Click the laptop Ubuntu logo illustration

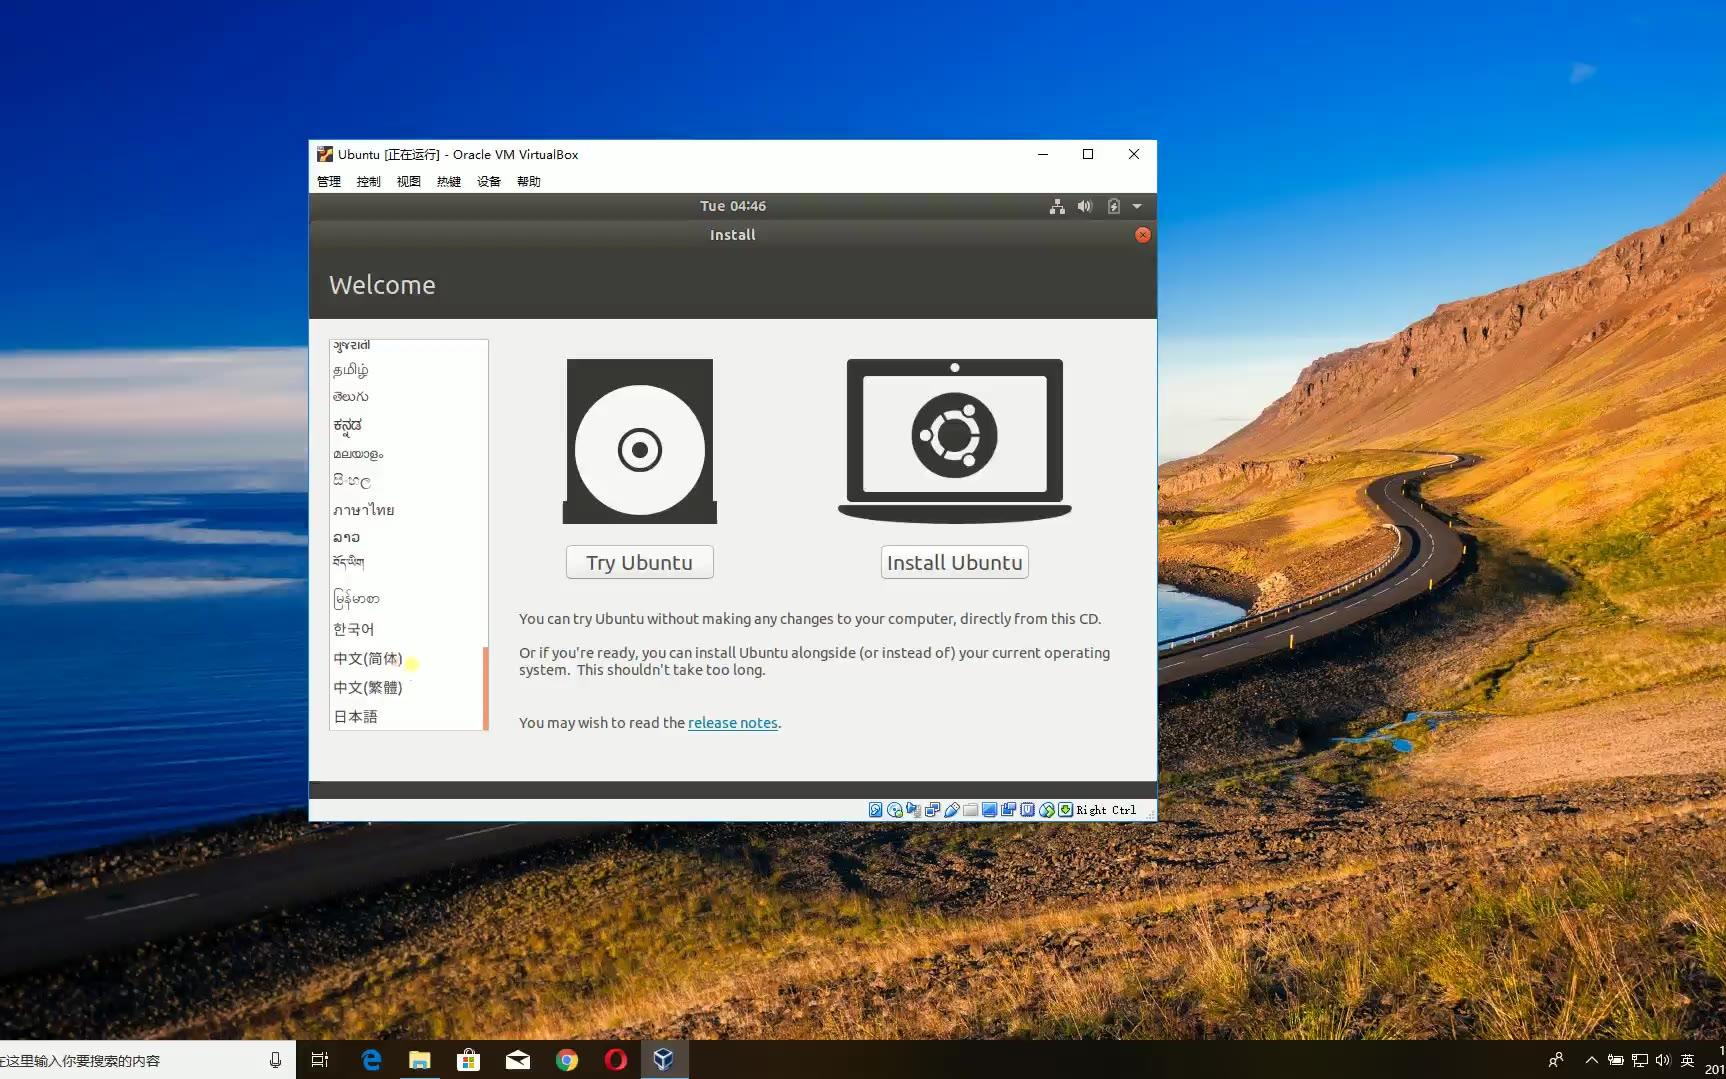coord(955,441)
